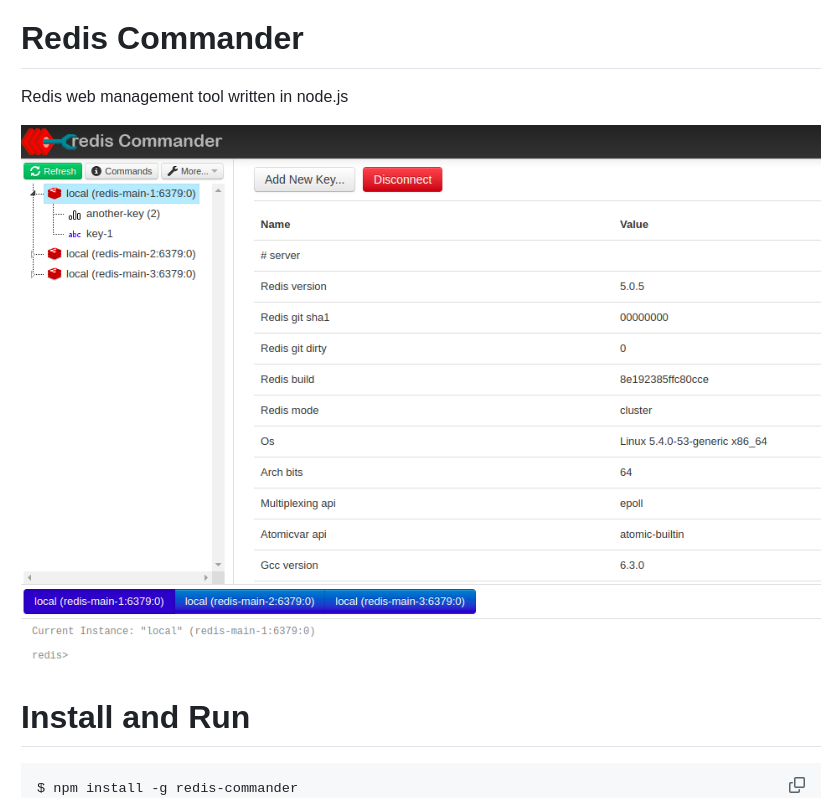Collapse the local redis-main-1 server tree
Viewport: 836px width, 798px height.
point(32,193)
